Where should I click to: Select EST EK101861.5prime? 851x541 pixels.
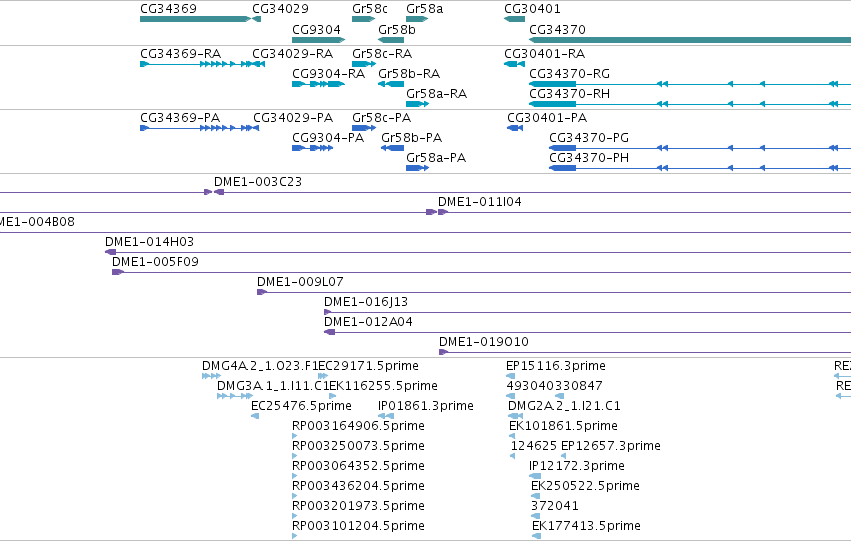point(512,436)
